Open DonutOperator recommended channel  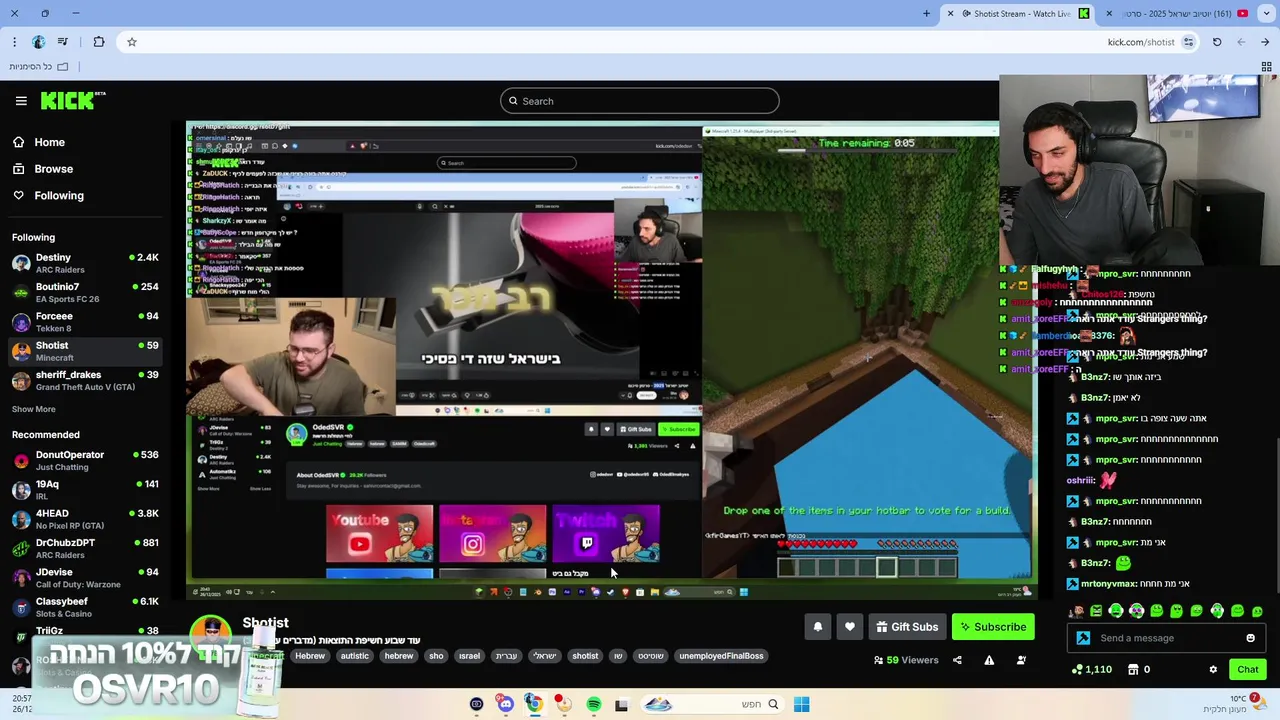click(x=85, y=460)
